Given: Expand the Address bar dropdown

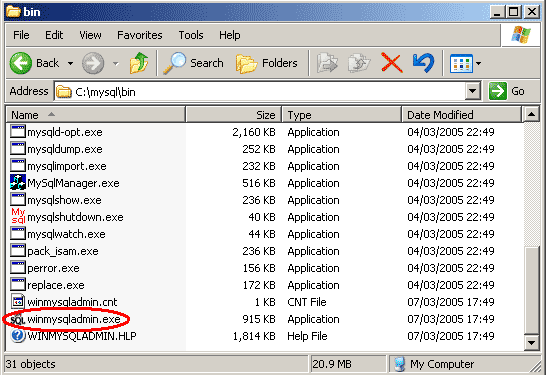Looking at the screenshot, I should click(x=473, y=91).
